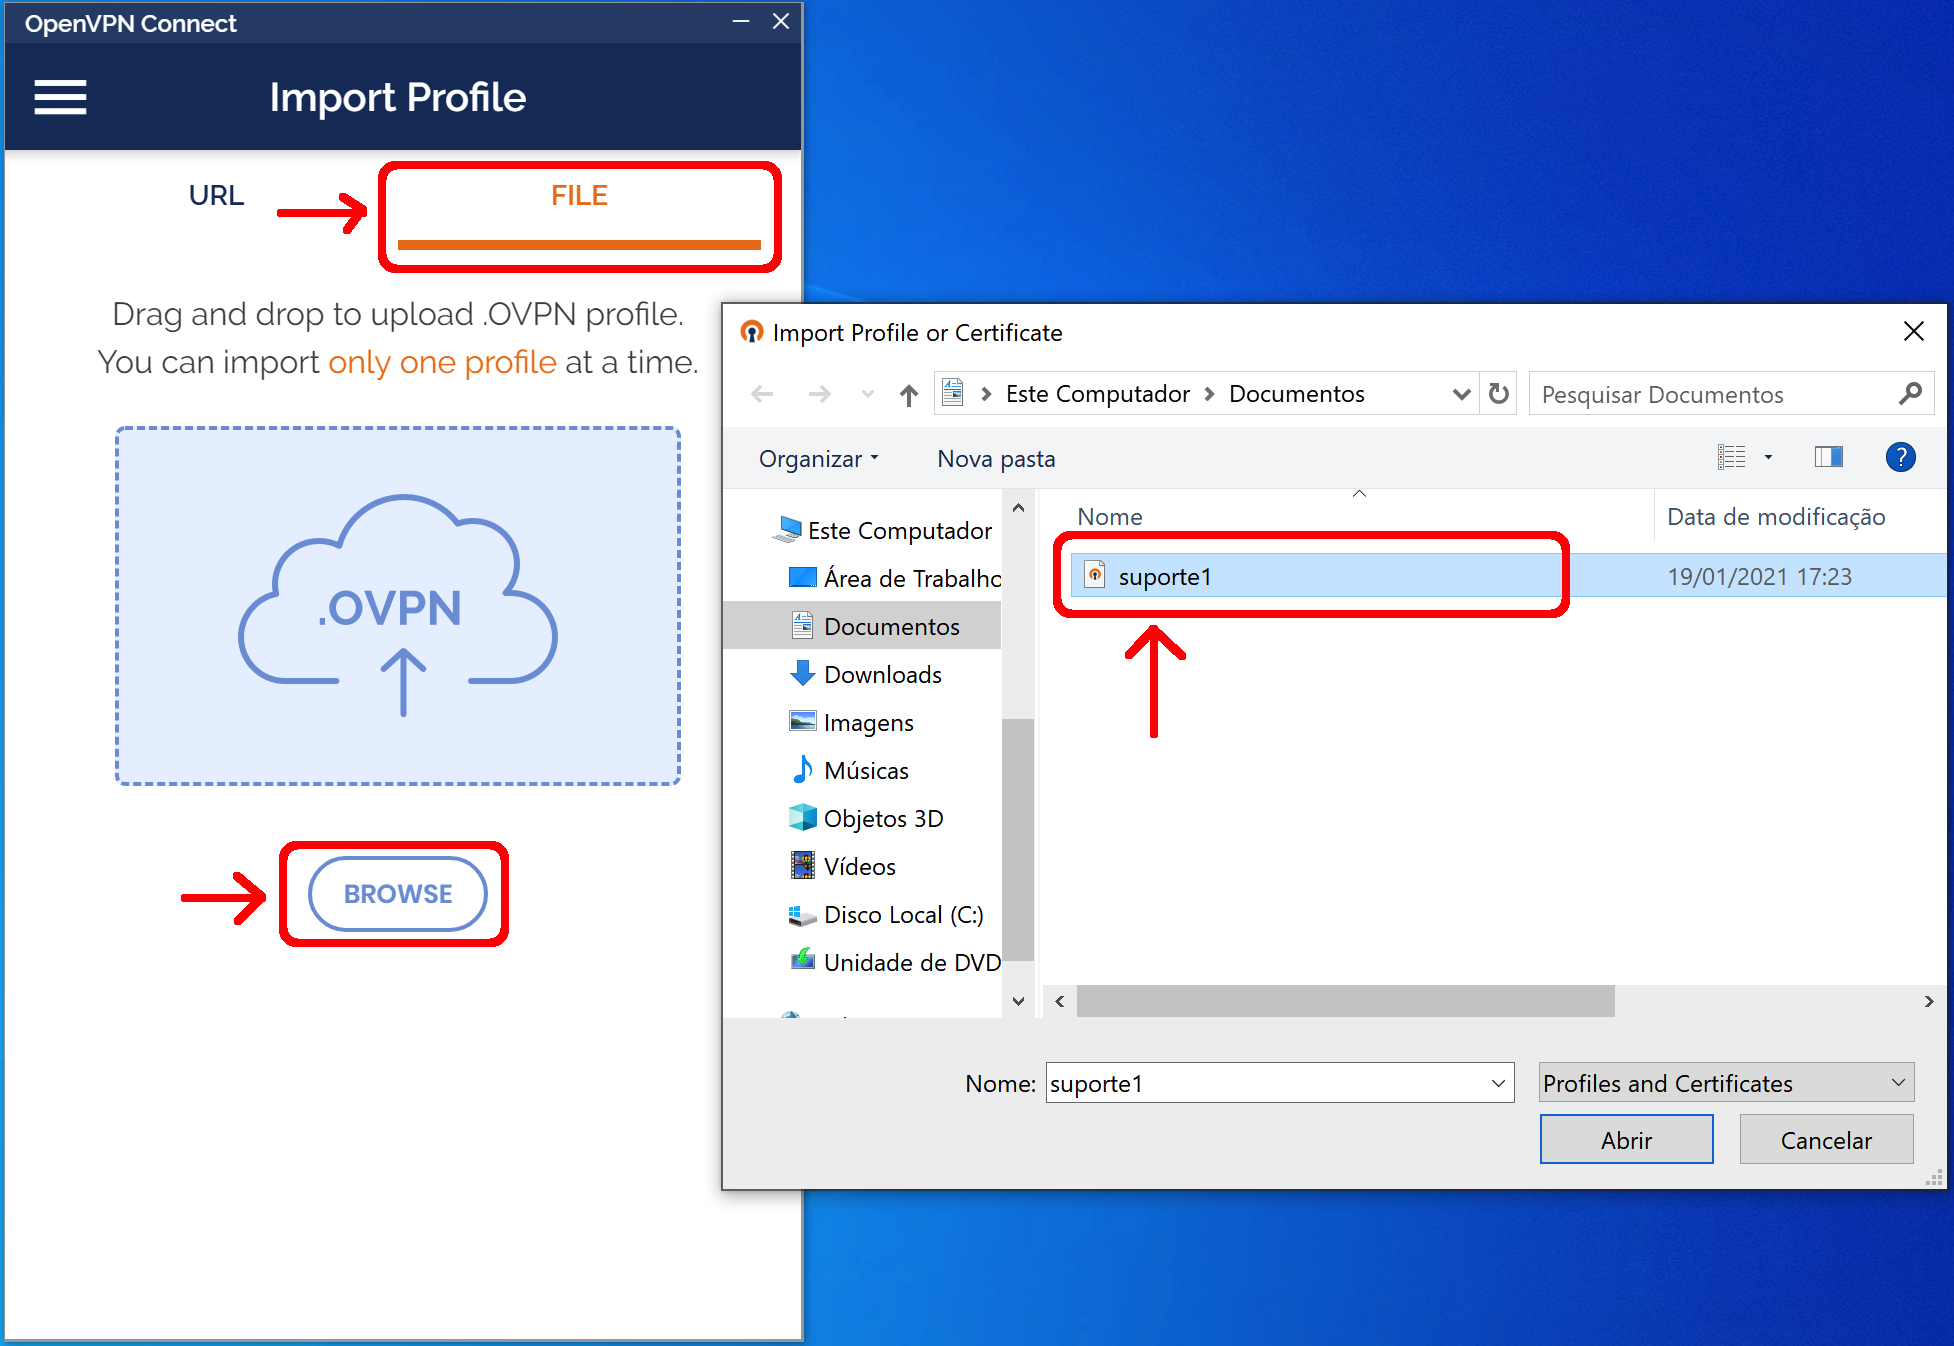Change the view layout icon

coord(1732,458)
